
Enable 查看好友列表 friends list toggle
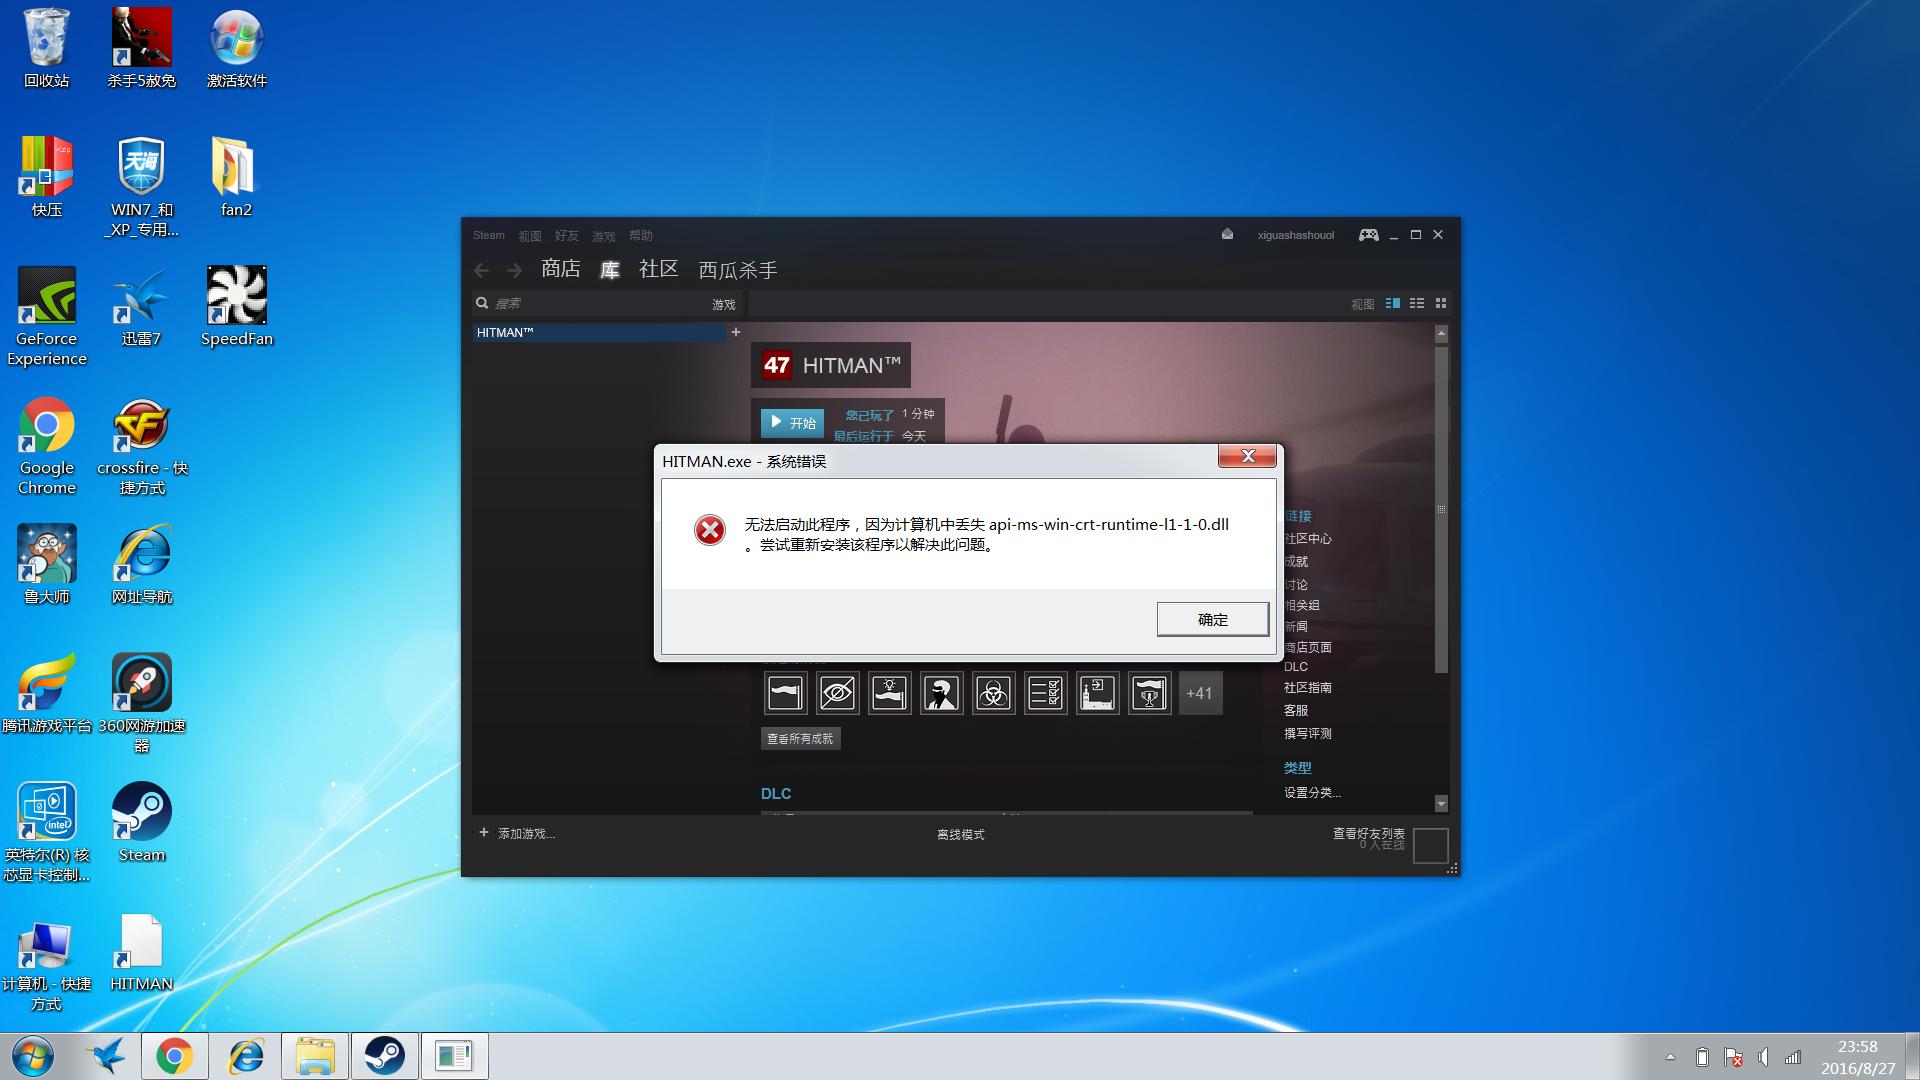tap(1429, 843)
